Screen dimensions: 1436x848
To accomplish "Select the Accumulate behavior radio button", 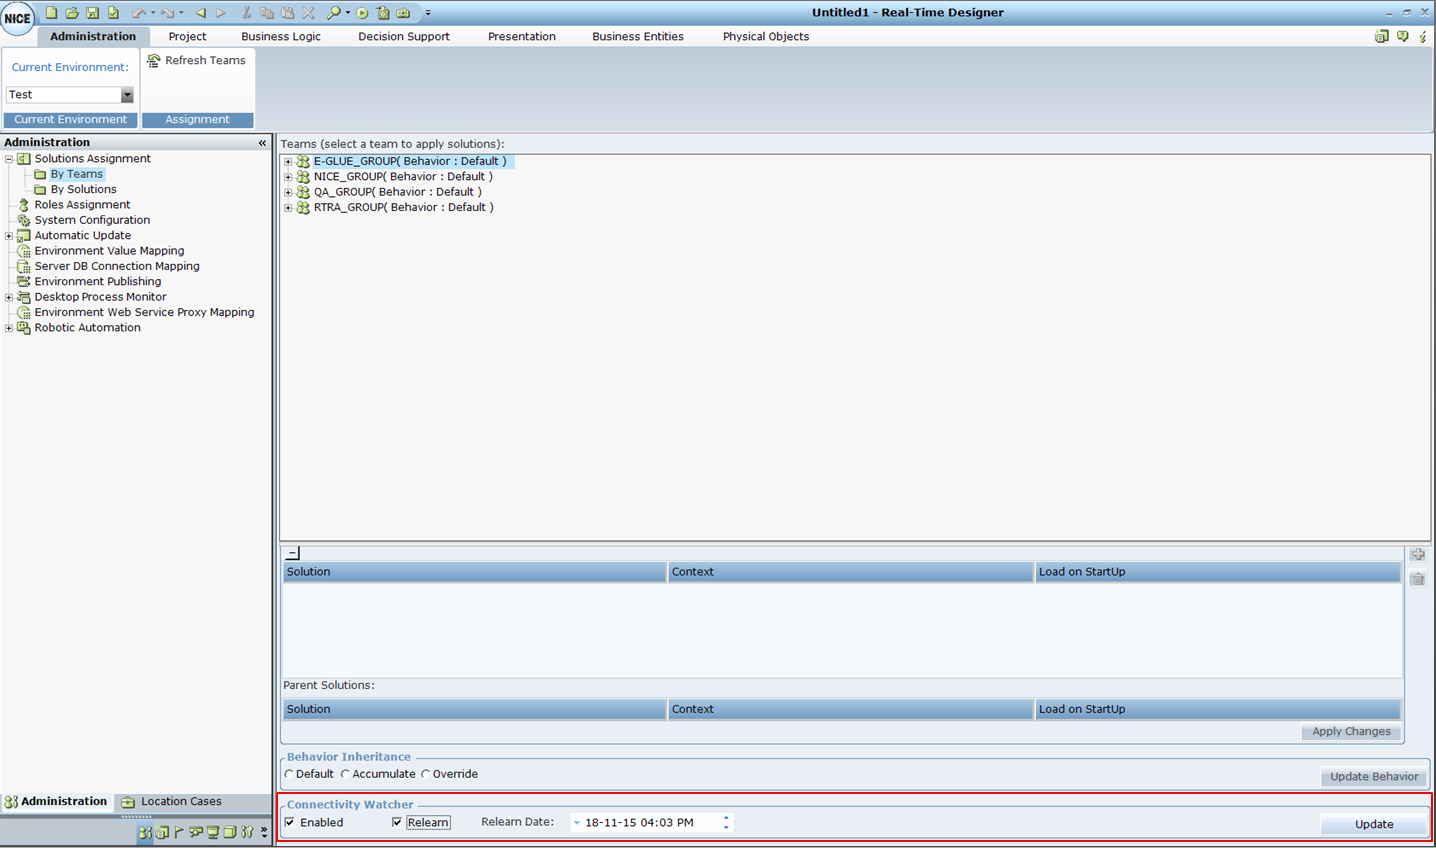I will click(x=346, y=774).
